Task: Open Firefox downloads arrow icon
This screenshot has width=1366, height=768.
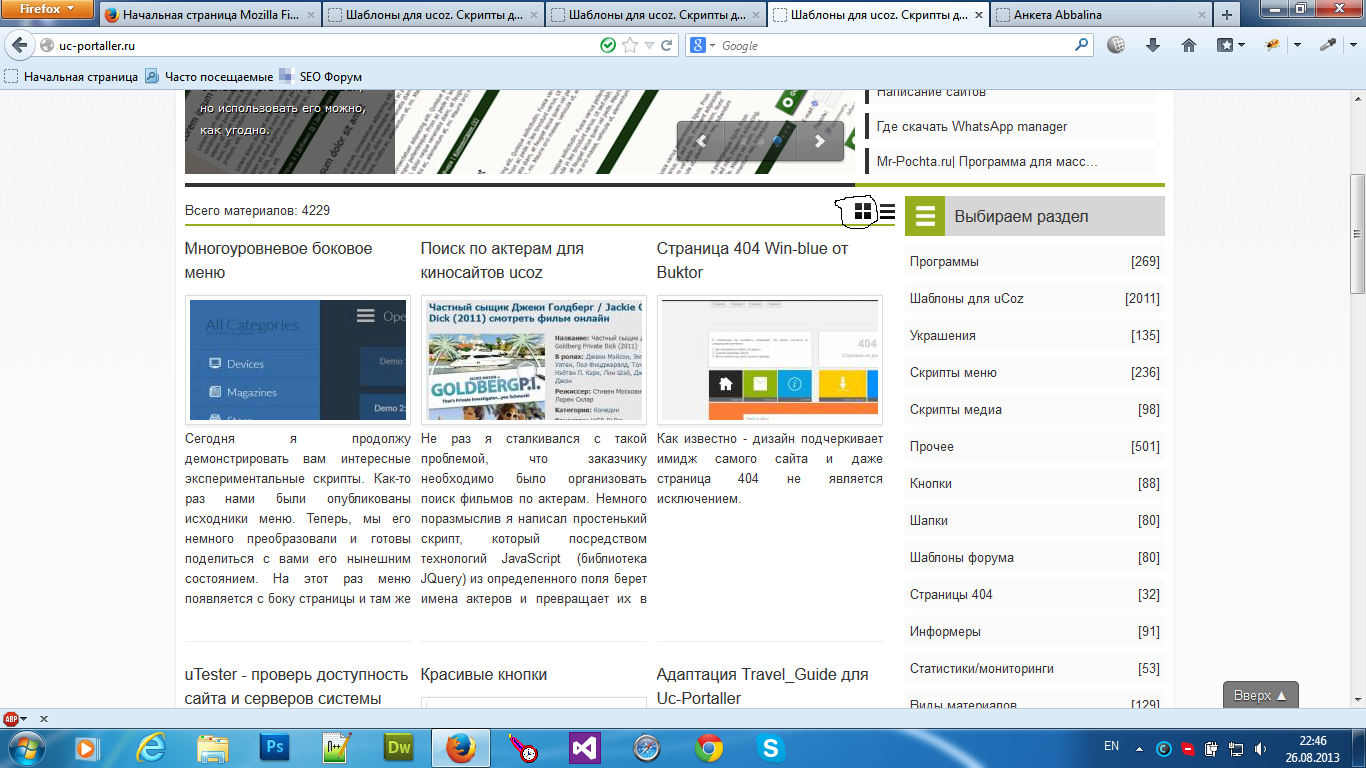Action: click(1152, 45)
